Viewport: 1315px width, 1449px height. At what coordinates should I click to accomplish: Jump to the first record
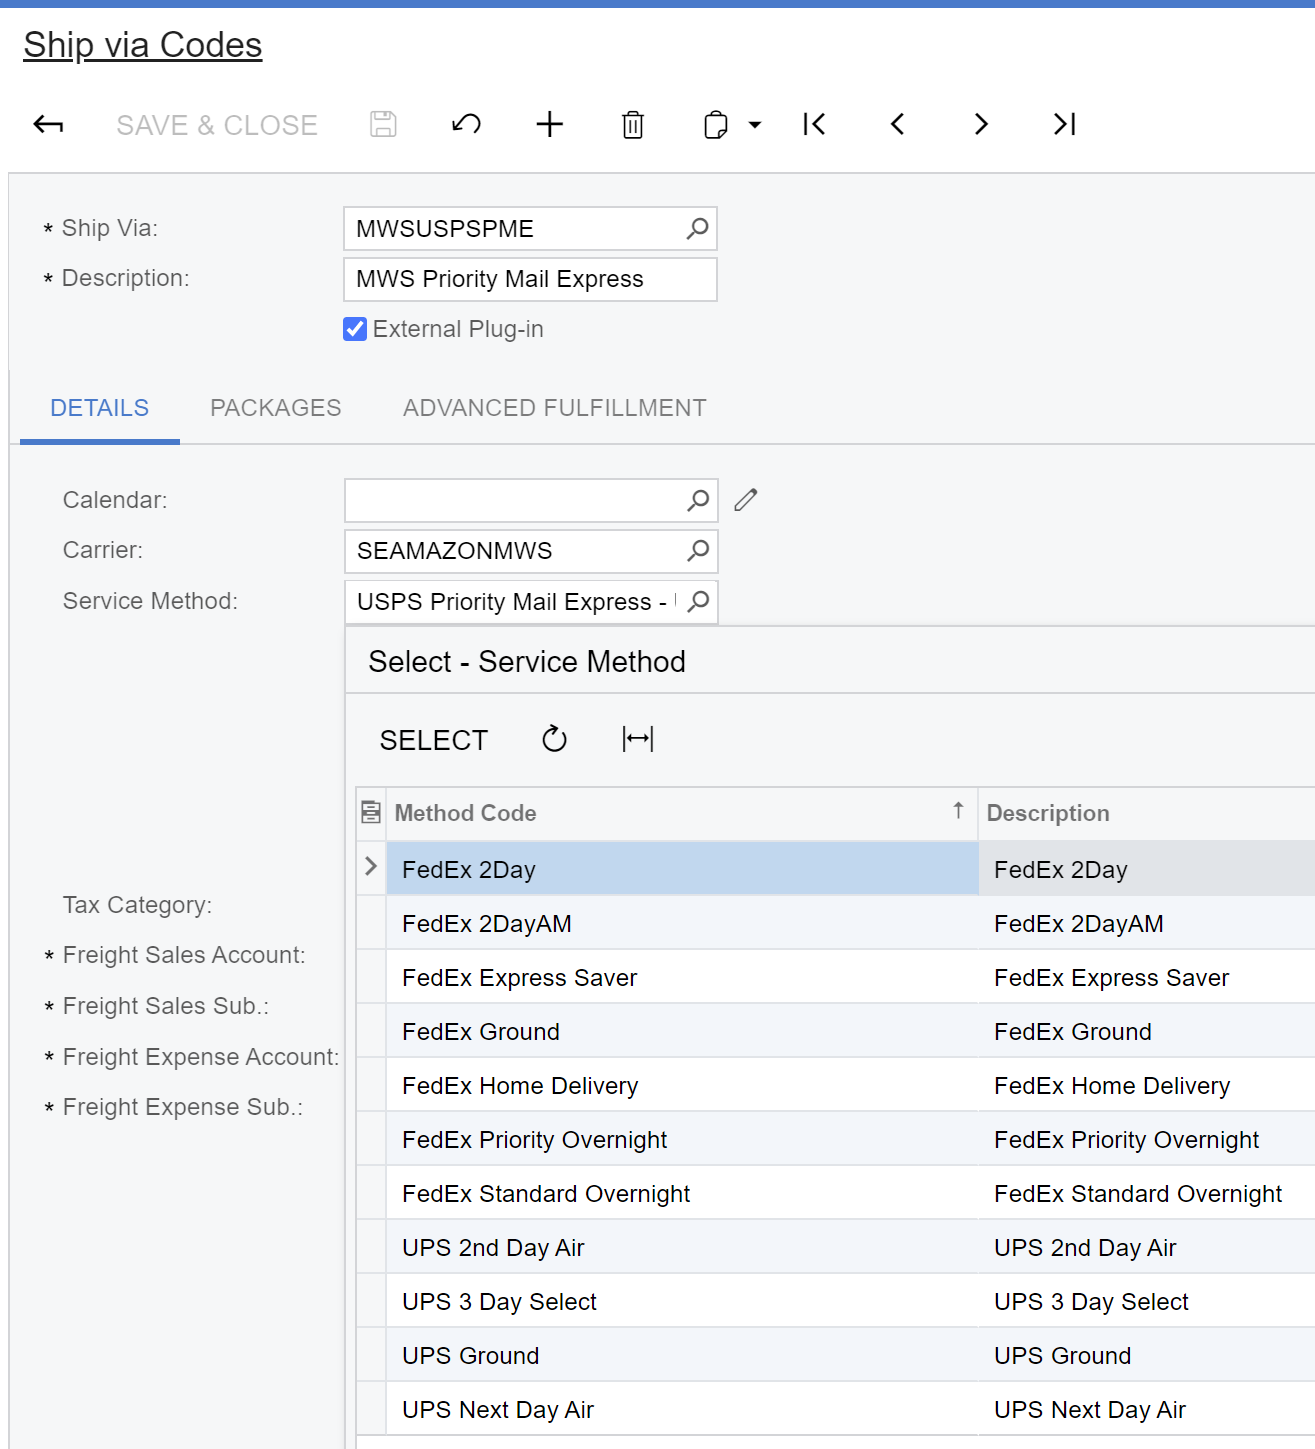point(815,125)
